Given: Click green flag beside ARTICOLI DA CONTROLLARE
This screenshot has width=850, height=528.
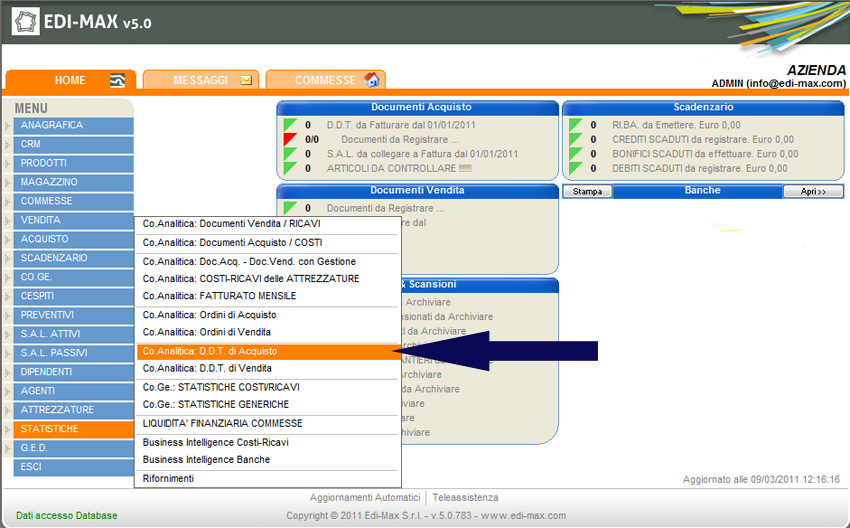Looking at the screenshot, I should pyautogui.click(x=289, y=169).
